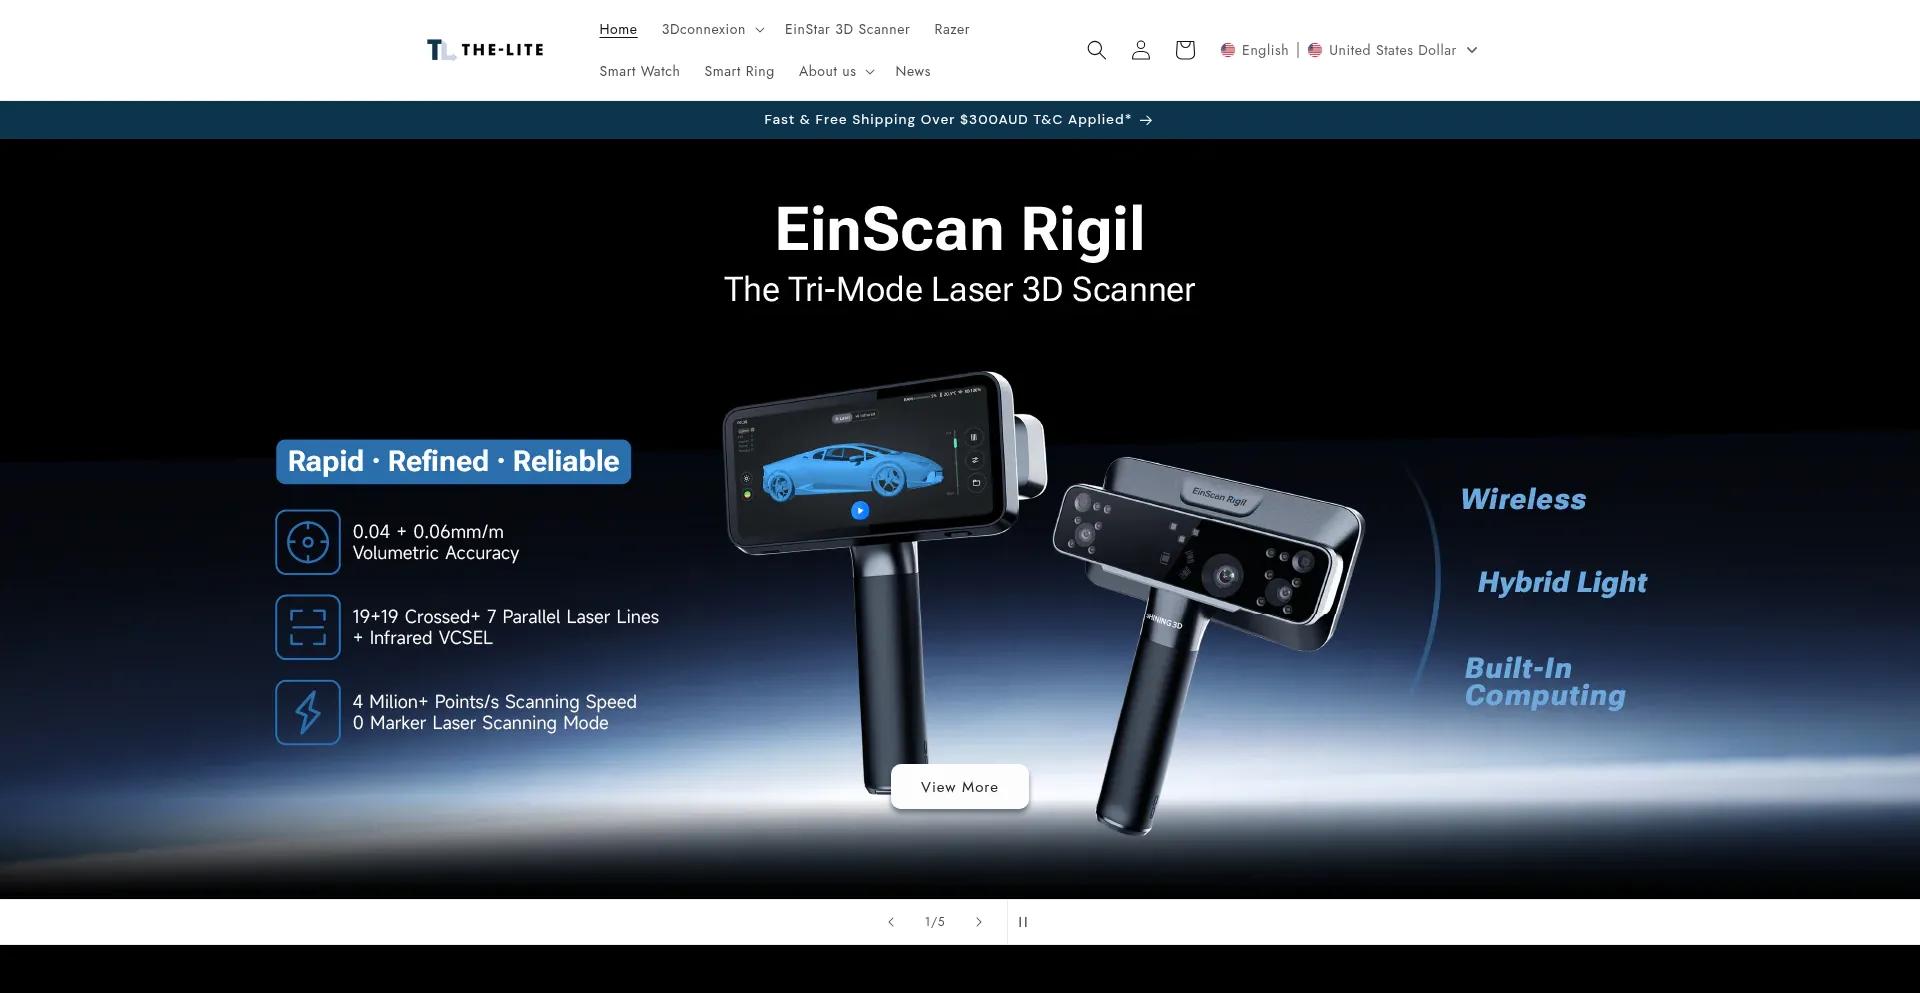Open the Razer menu item

[x=952, y=30]
